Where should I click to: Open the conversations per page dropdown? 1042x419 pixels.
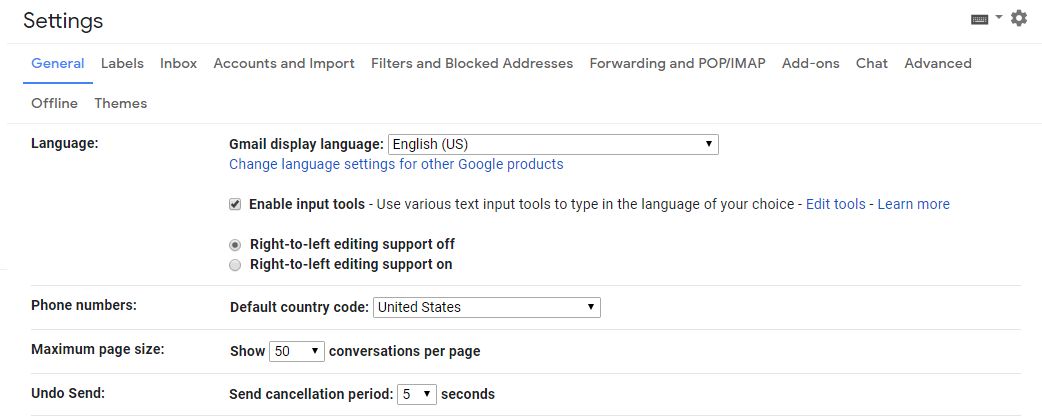298,351
